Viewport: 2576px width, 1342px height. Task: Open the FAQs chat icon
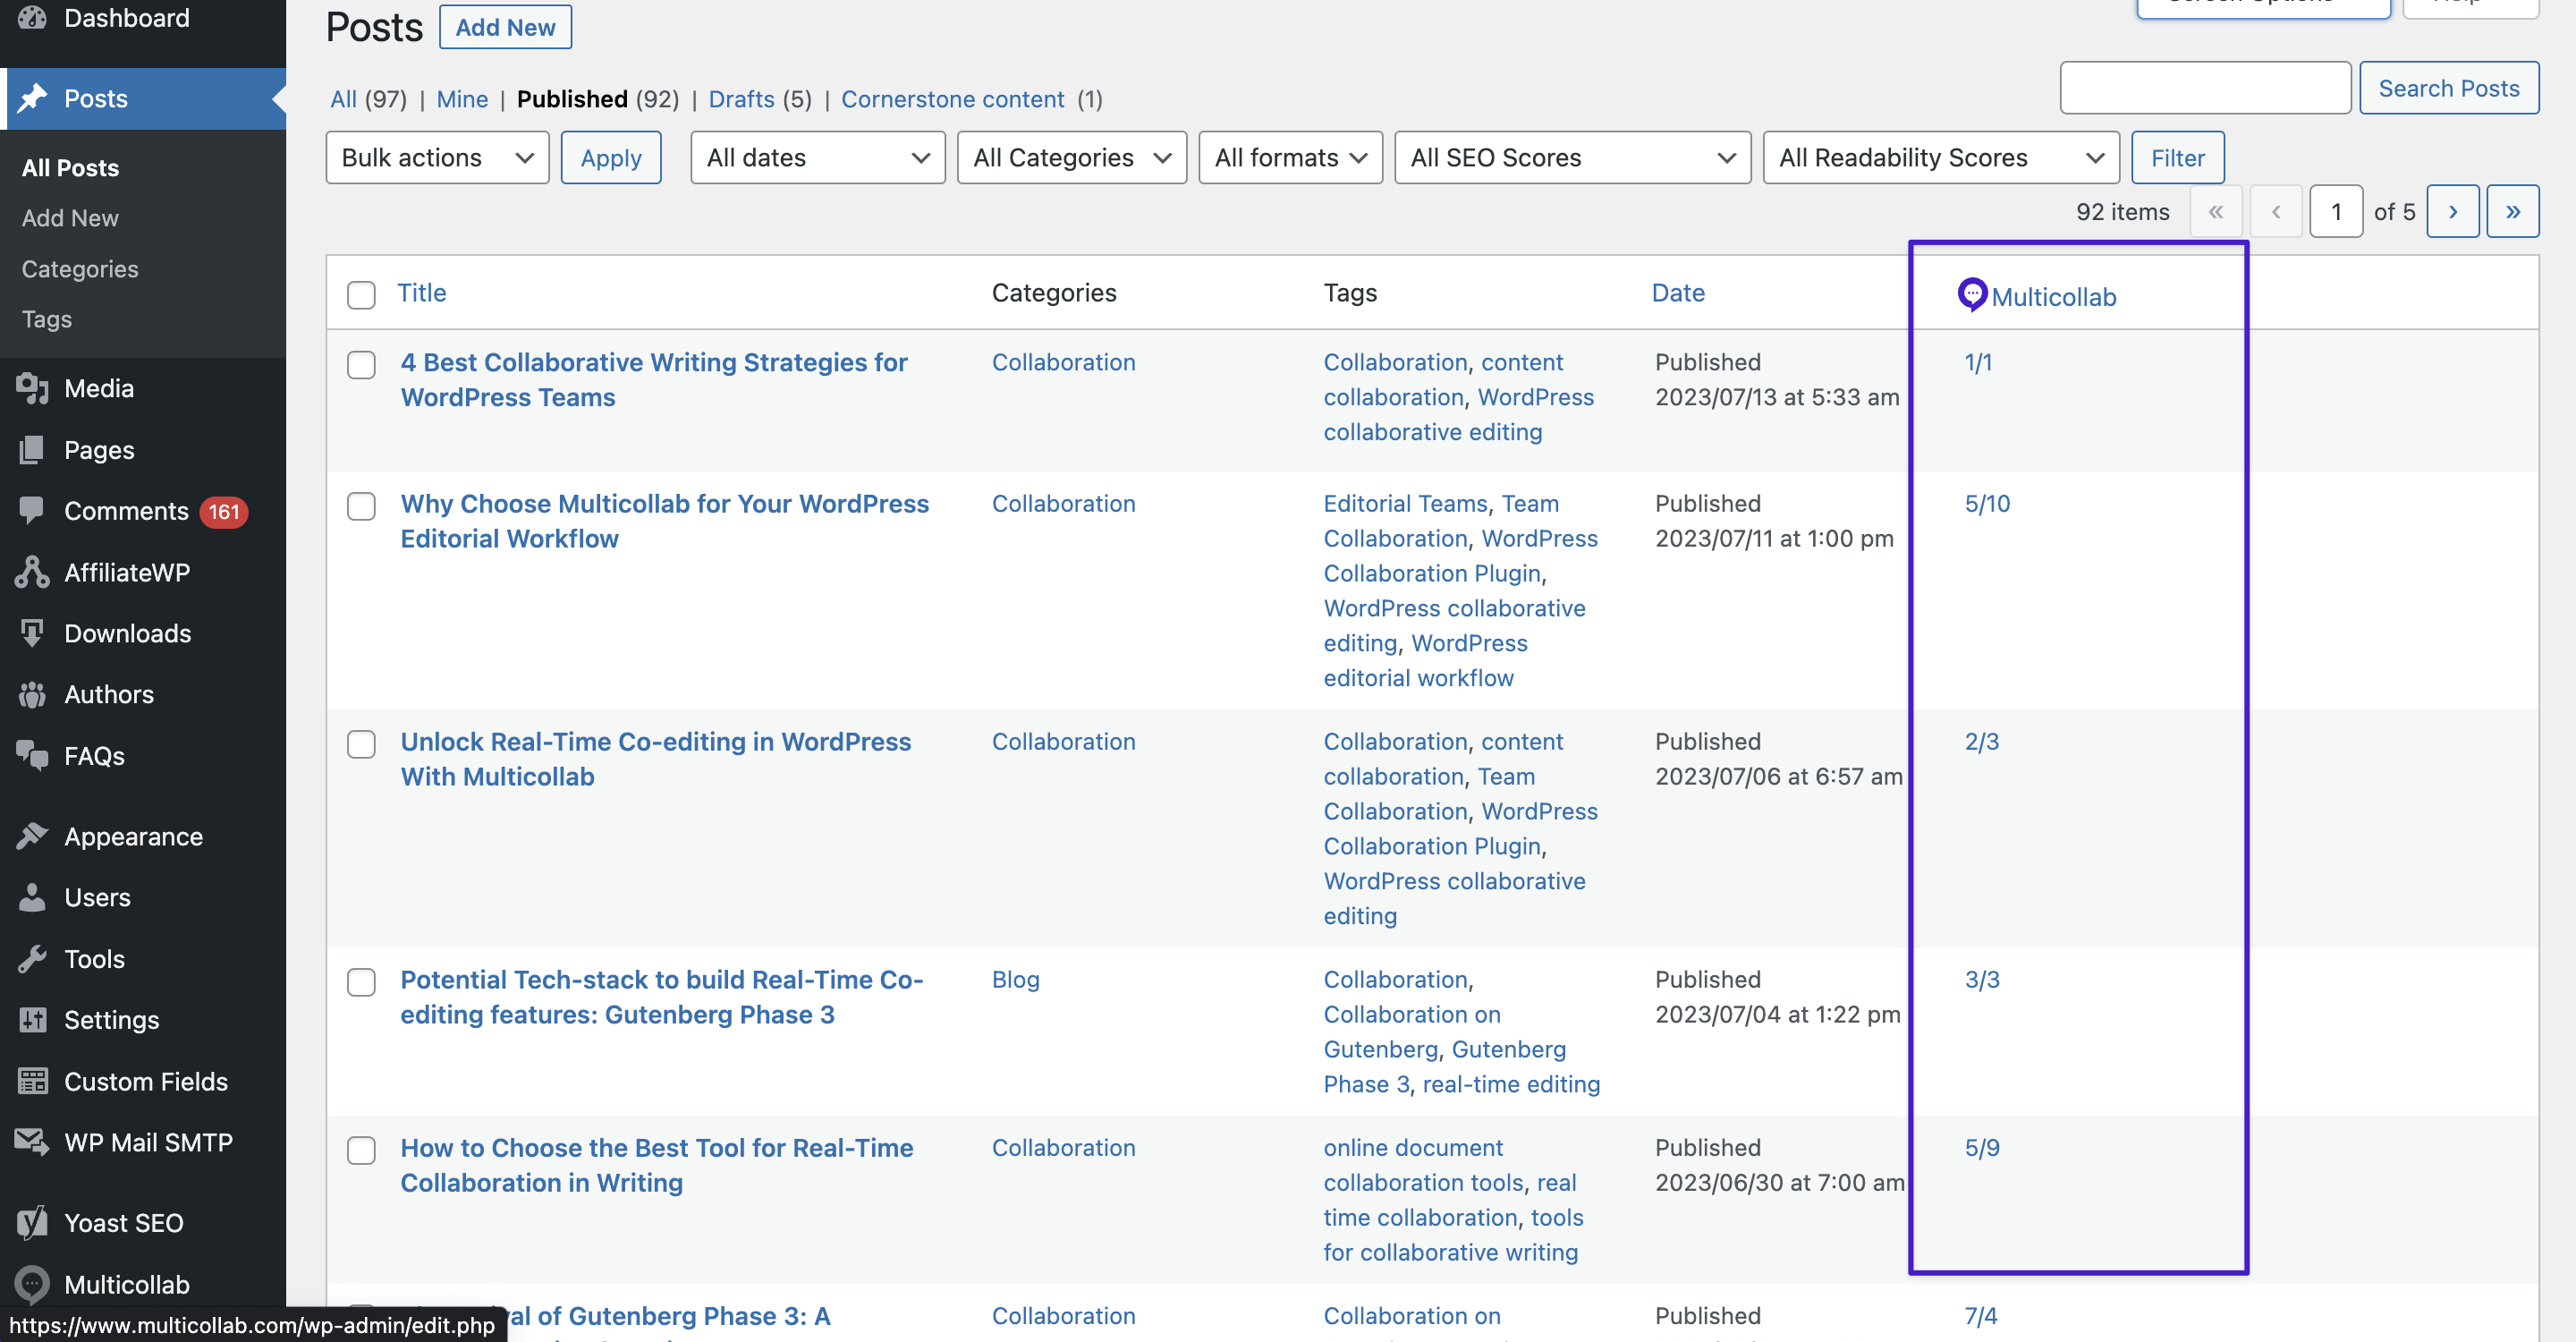(32, 756)
